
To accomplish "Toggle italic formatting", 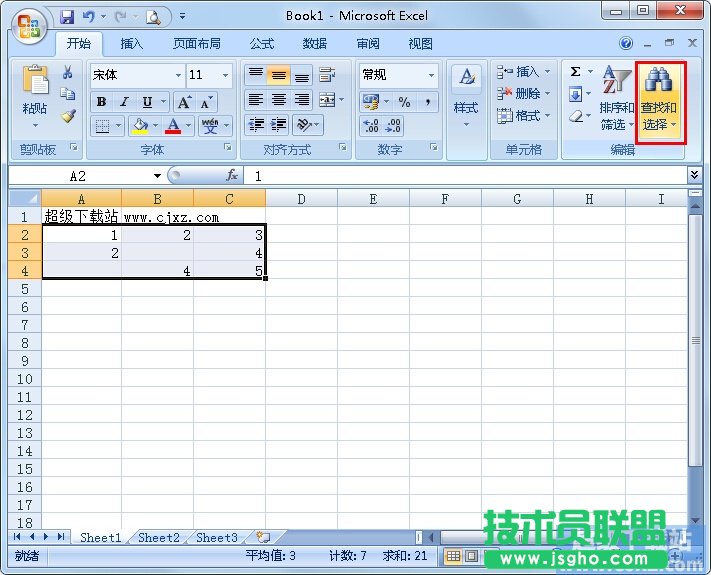I will [124, 102].
